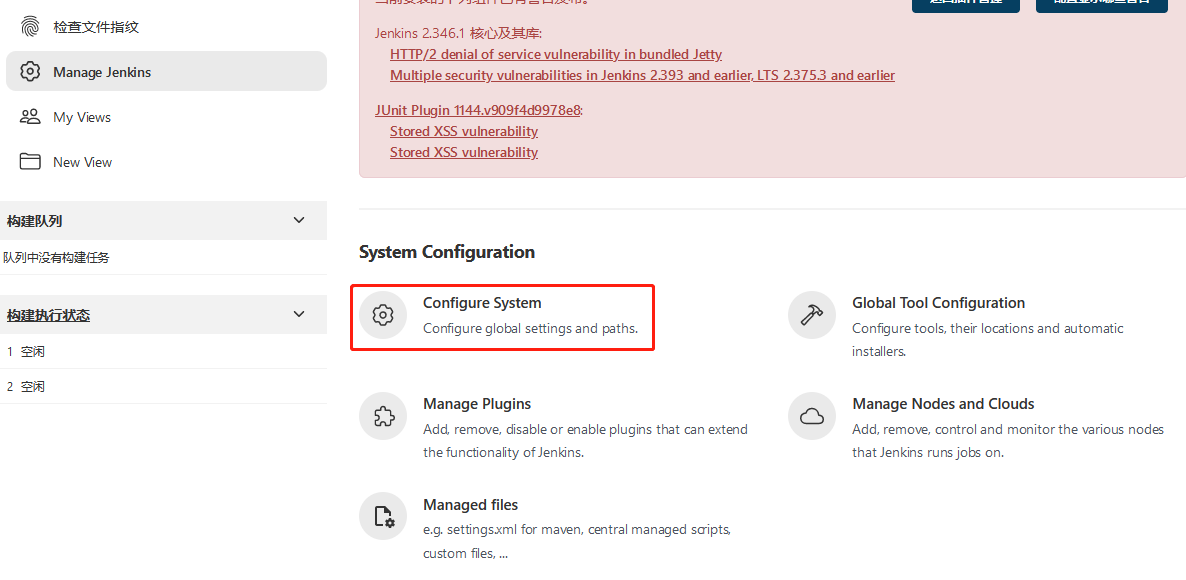Select Manage Jenkins in the sidebar
The height and width of the screenshot is (580, 1186).
166,72
